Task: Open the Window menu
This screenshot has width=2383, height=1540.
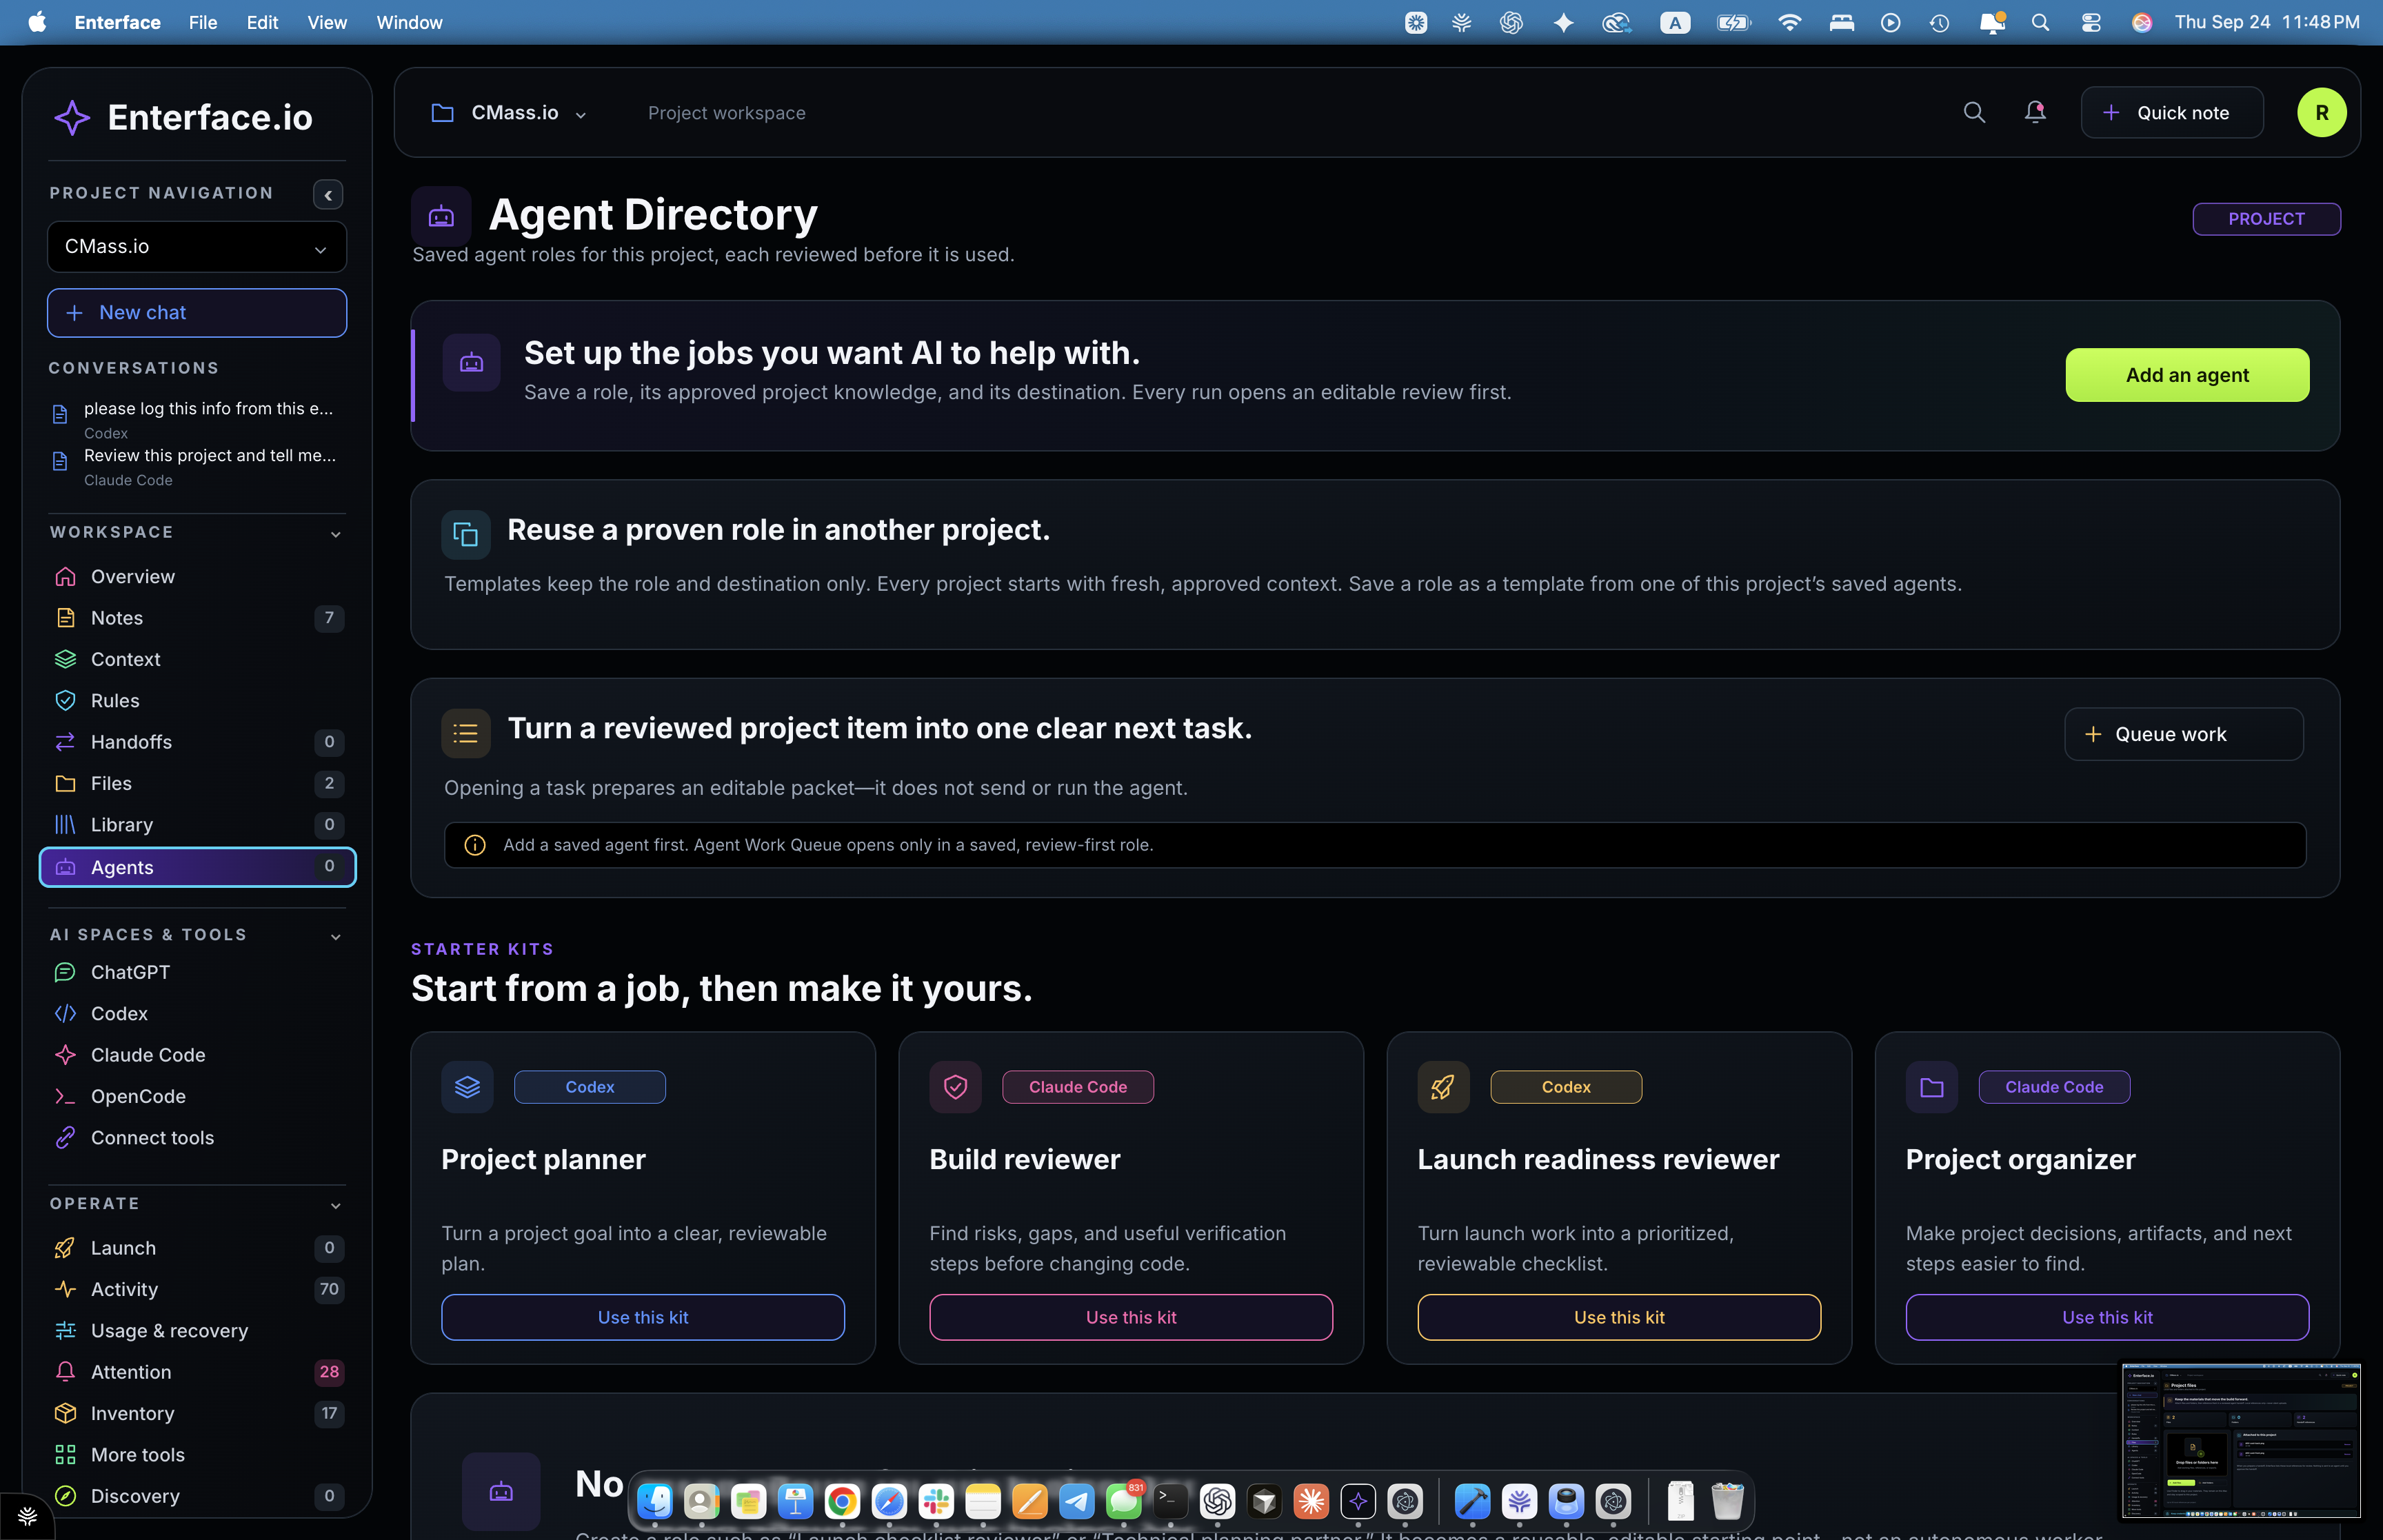Action: 409,22
